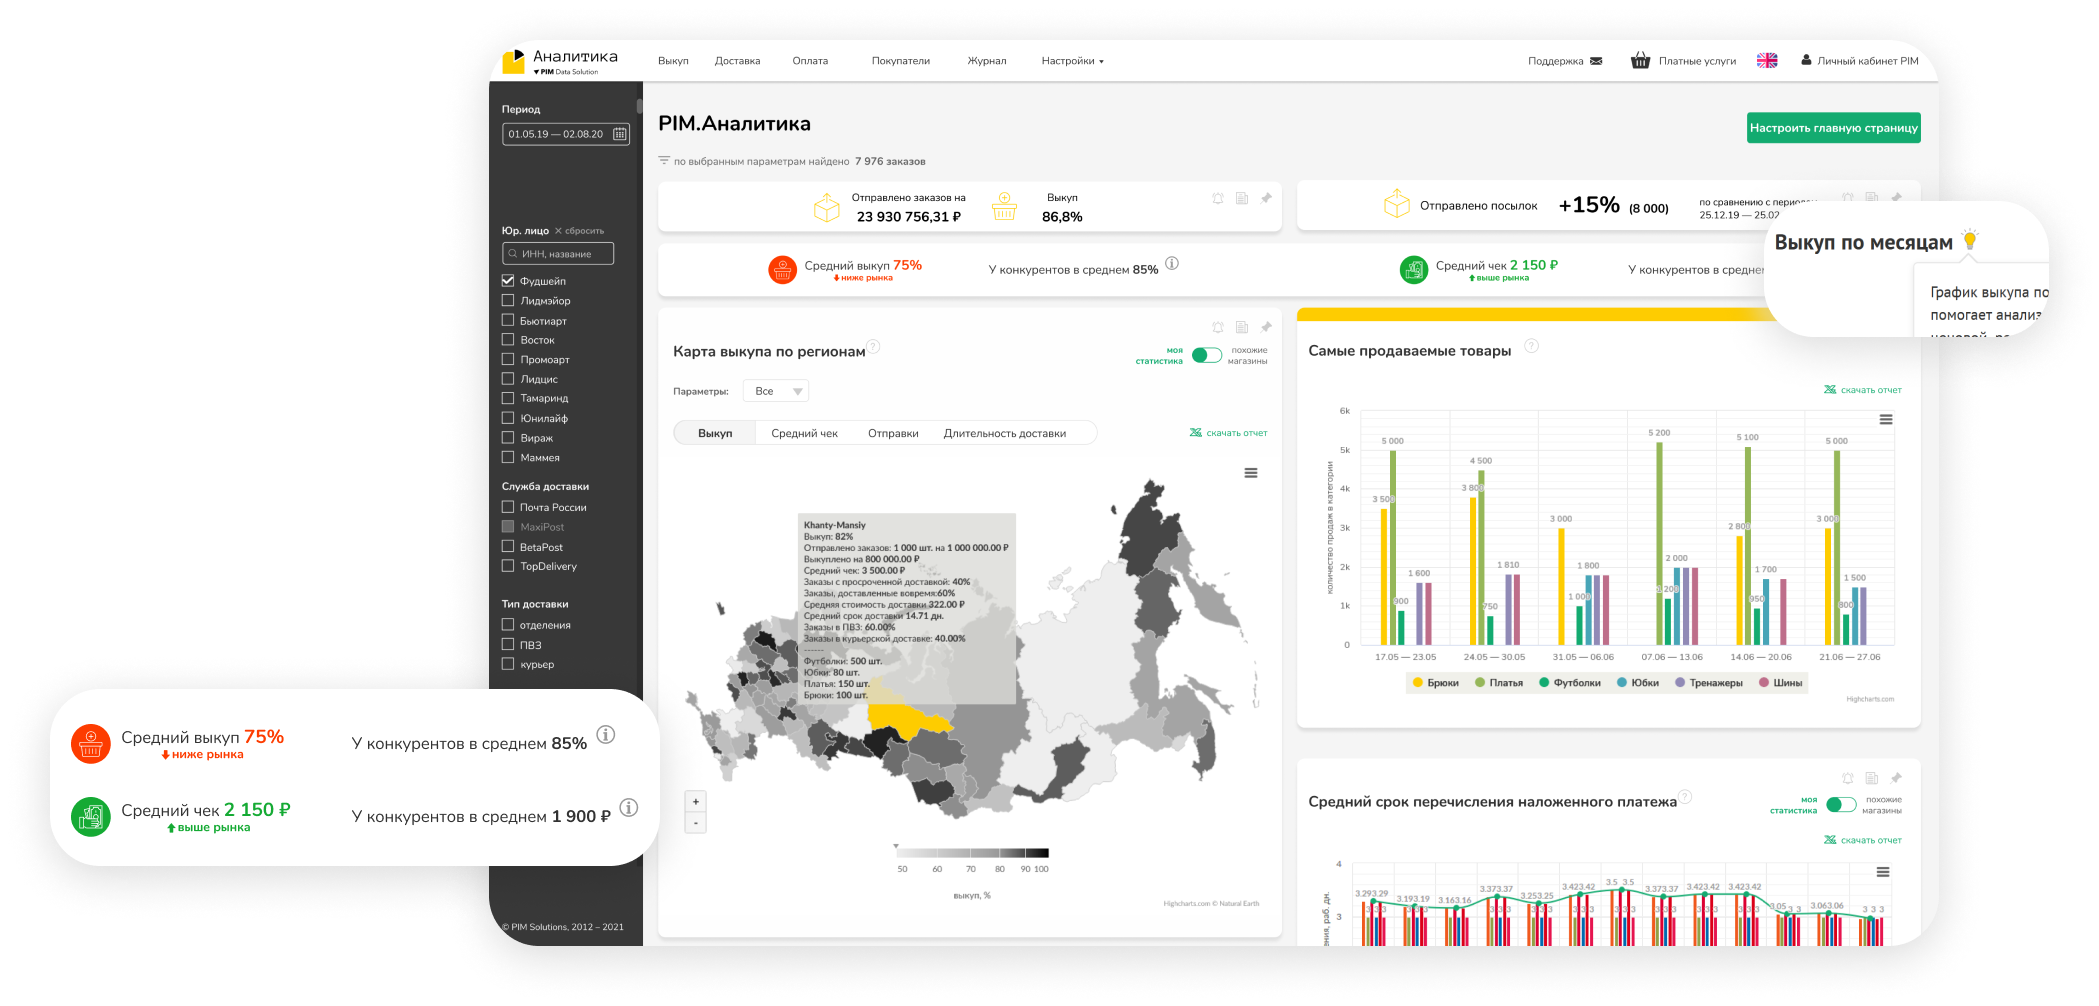
Task: Check the Почта России delivery service
Action: tap(508, 507)
